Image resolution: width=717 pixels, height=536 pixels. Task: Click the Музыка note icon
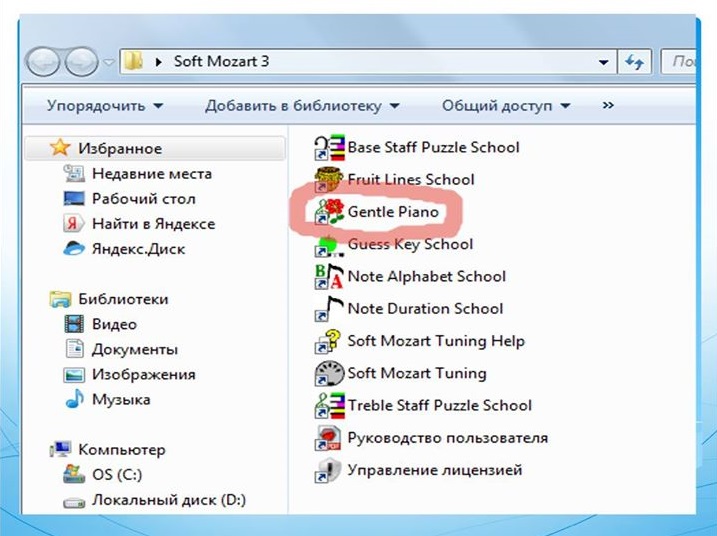(x=75, y=399)
